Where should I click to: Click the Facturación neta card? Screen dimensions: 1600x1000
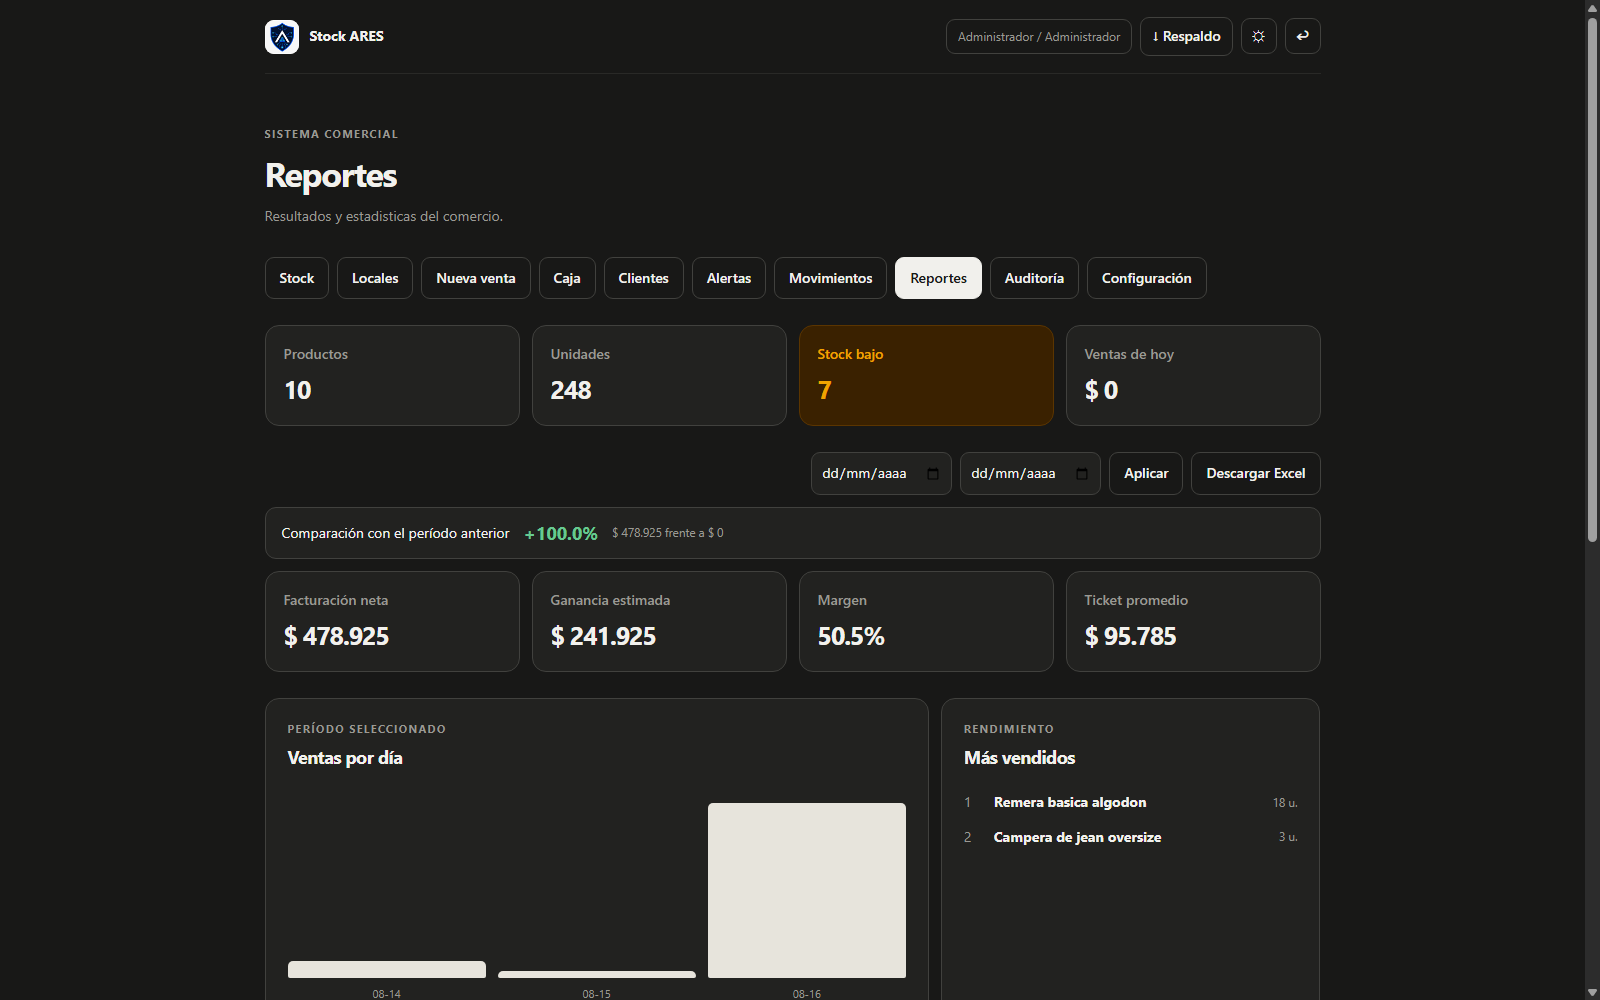[x=392, y=622]
